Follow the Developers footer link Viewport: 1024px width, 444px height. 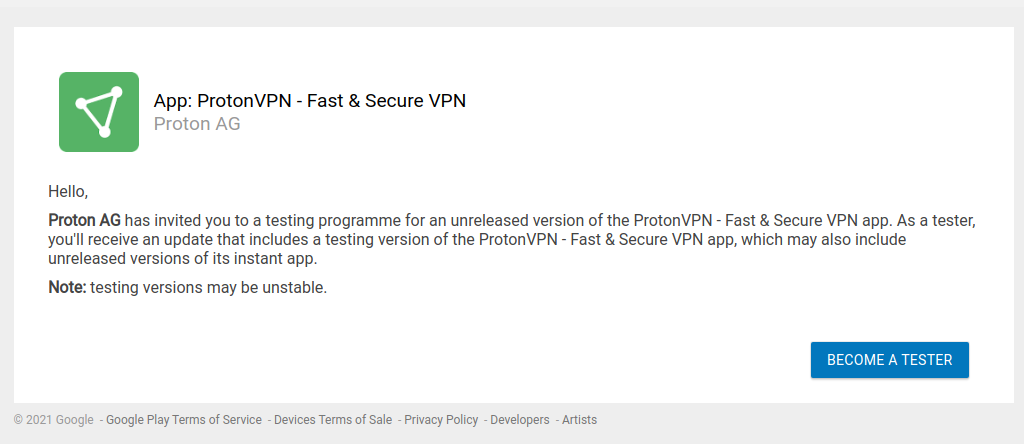click(520, 420)
